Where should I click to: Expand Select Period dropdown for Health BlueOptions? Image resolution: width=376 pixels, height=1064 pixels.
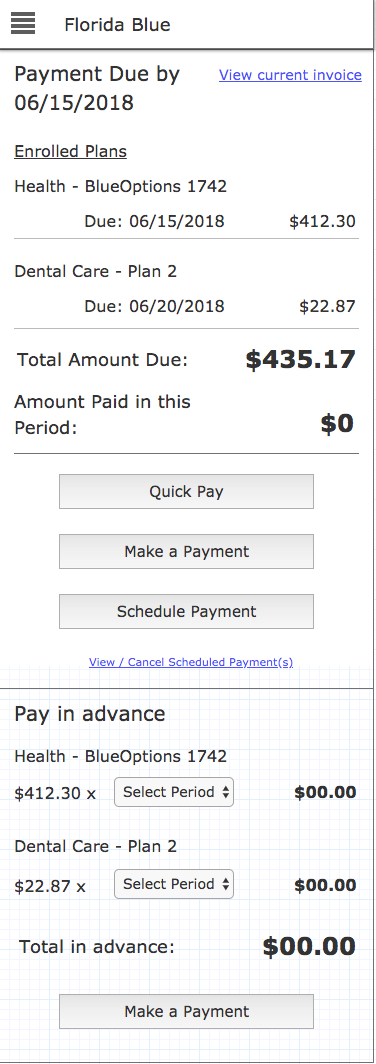click(174, 792)
